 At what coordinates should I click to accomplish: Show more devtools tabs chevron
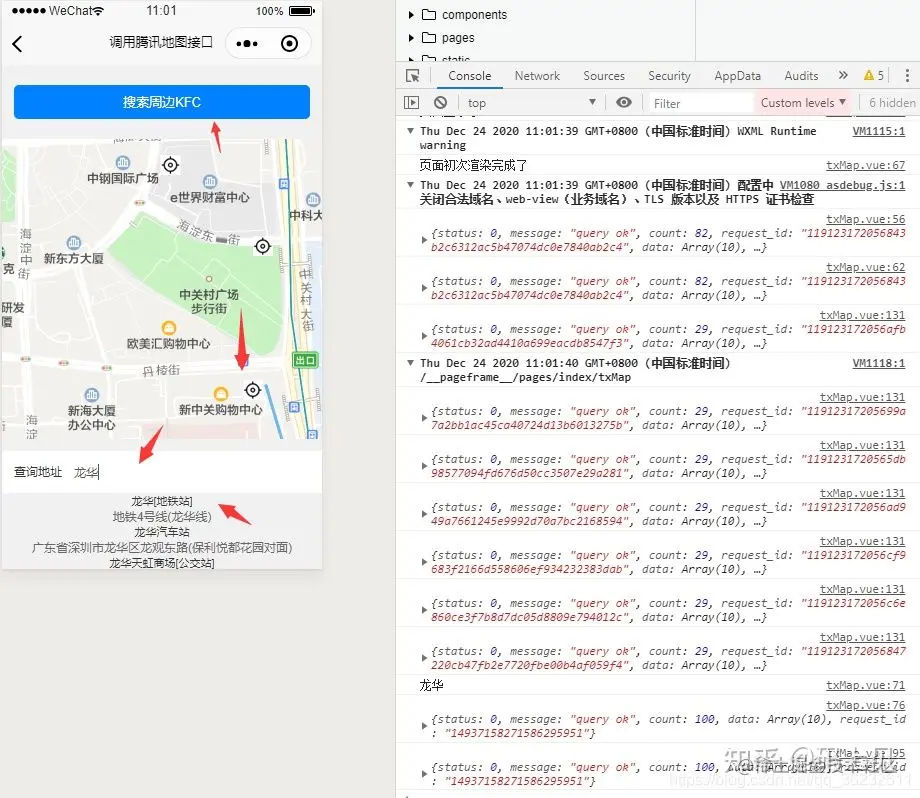pyautogui.click(x=843, y=75)
